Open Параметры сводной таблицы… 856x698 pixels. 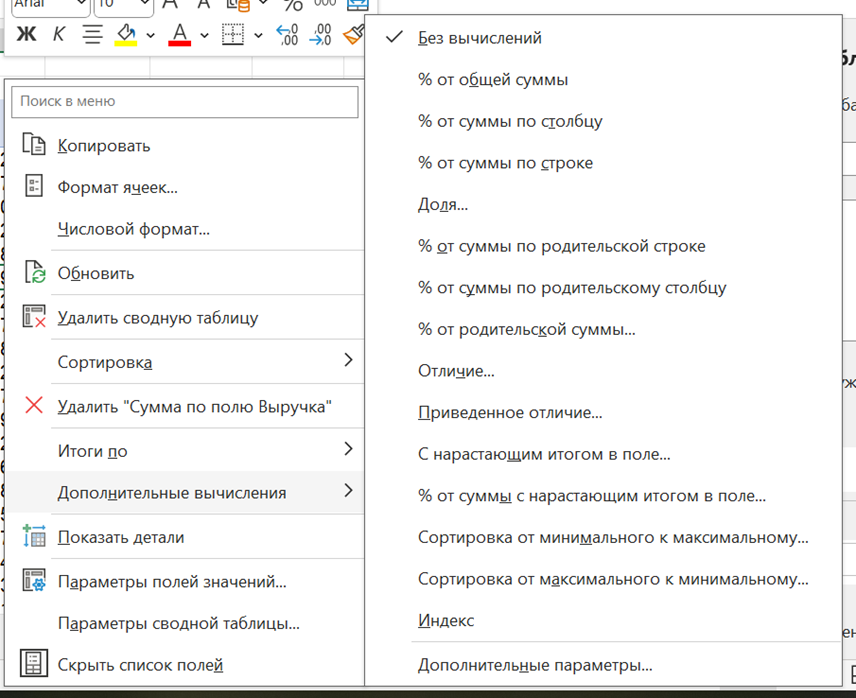[x=179, y=624]
